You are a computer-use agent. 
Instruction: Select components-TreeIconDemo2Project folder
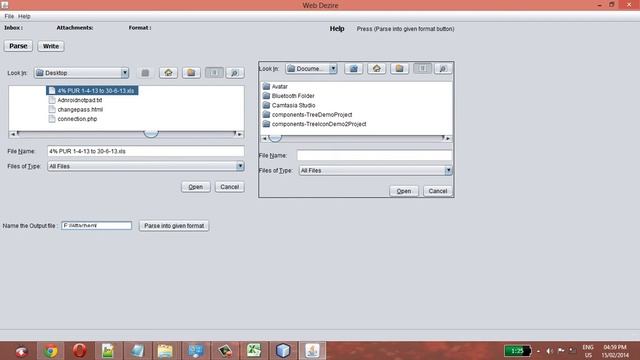click(x=315, y=124)
